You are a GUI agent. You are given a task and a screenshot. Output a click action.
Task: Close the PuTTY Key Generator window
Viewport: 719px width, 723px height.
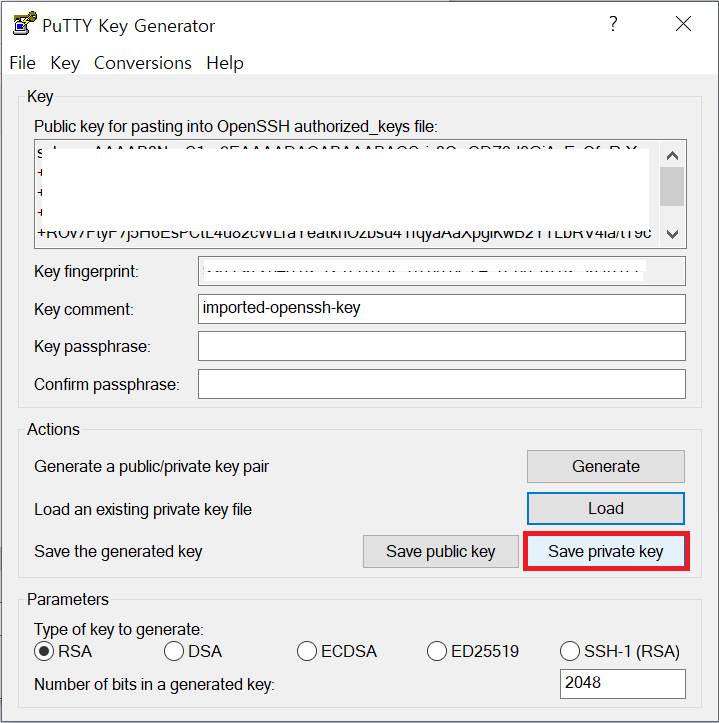tap(683, 24)
